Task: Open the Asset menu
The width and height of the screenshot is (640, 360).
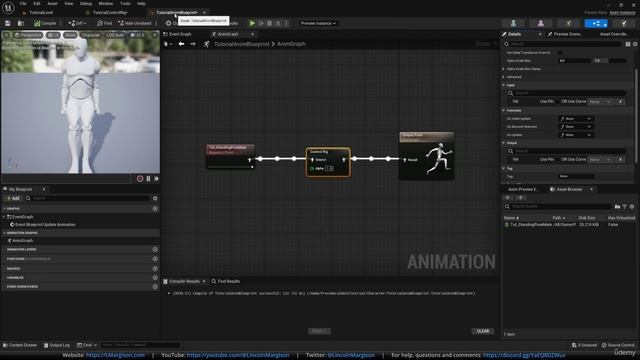Action: point(52,3)
